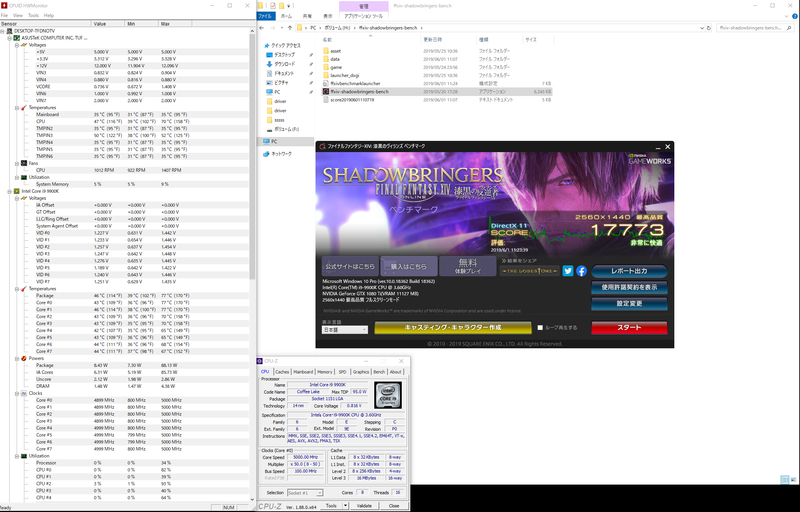Open the Explorer address bar history dropdown

pyautogui.click(x=702, y=28)
